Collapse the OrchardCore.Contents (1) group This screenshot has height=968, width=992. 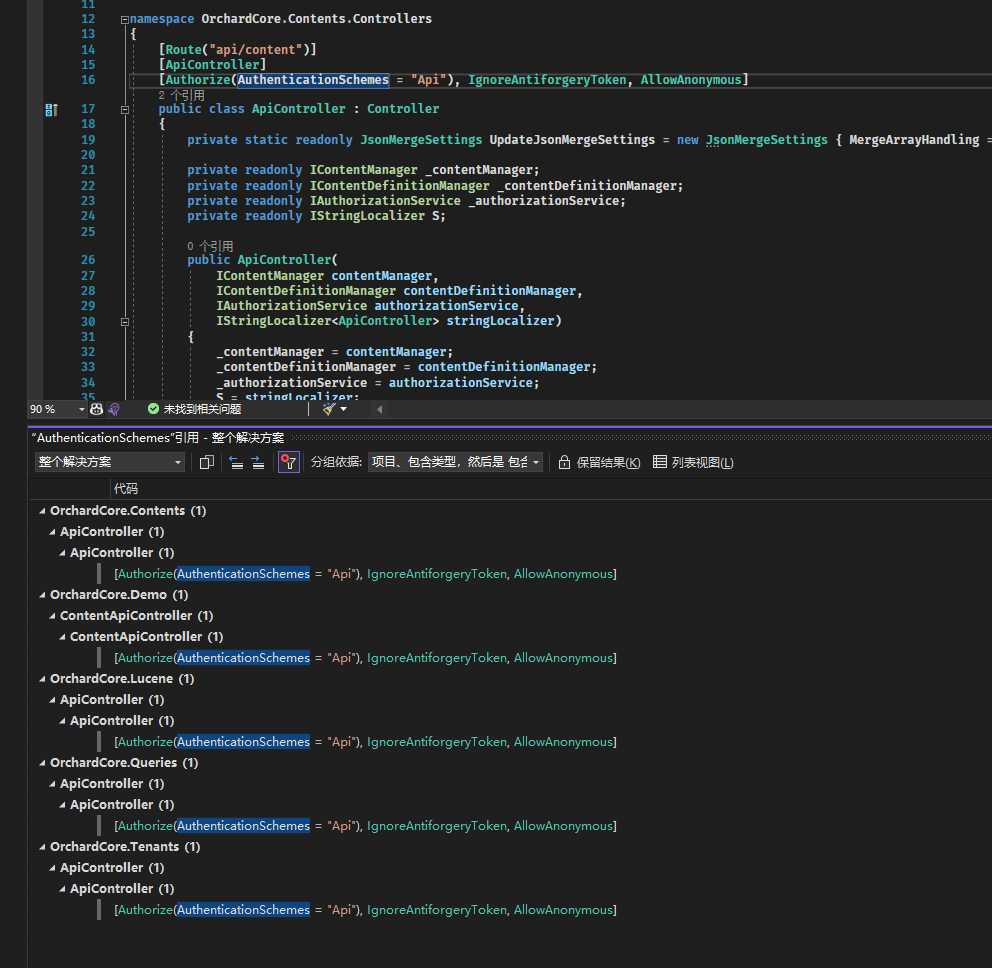coord(42,511)
